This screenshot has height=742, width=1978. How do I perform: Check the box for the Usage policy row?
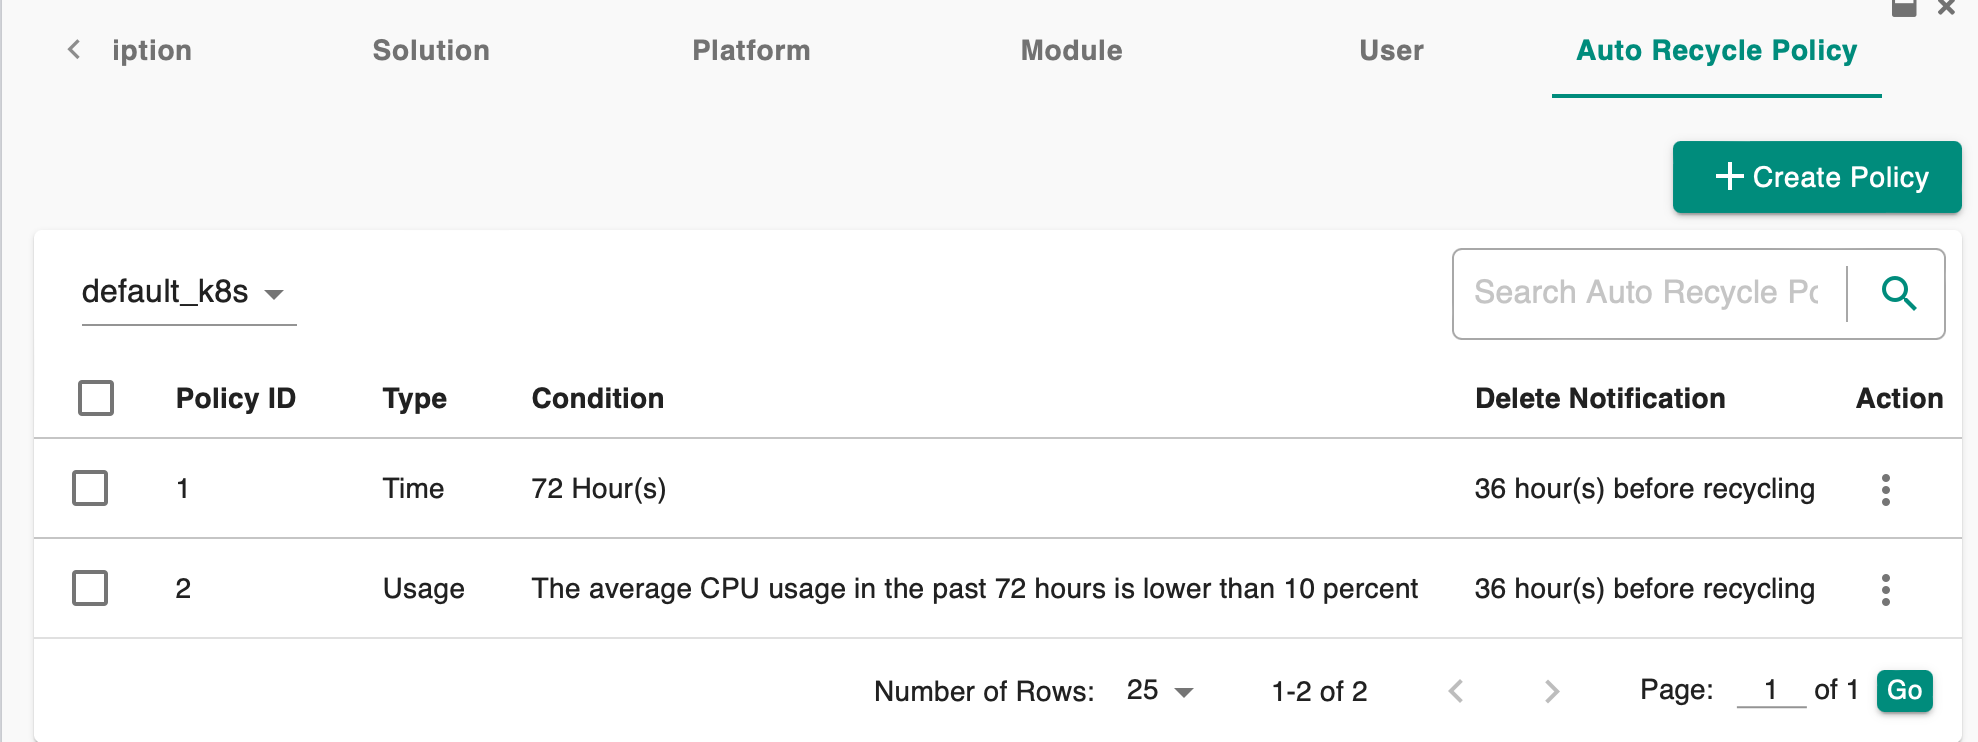(90, 588)
